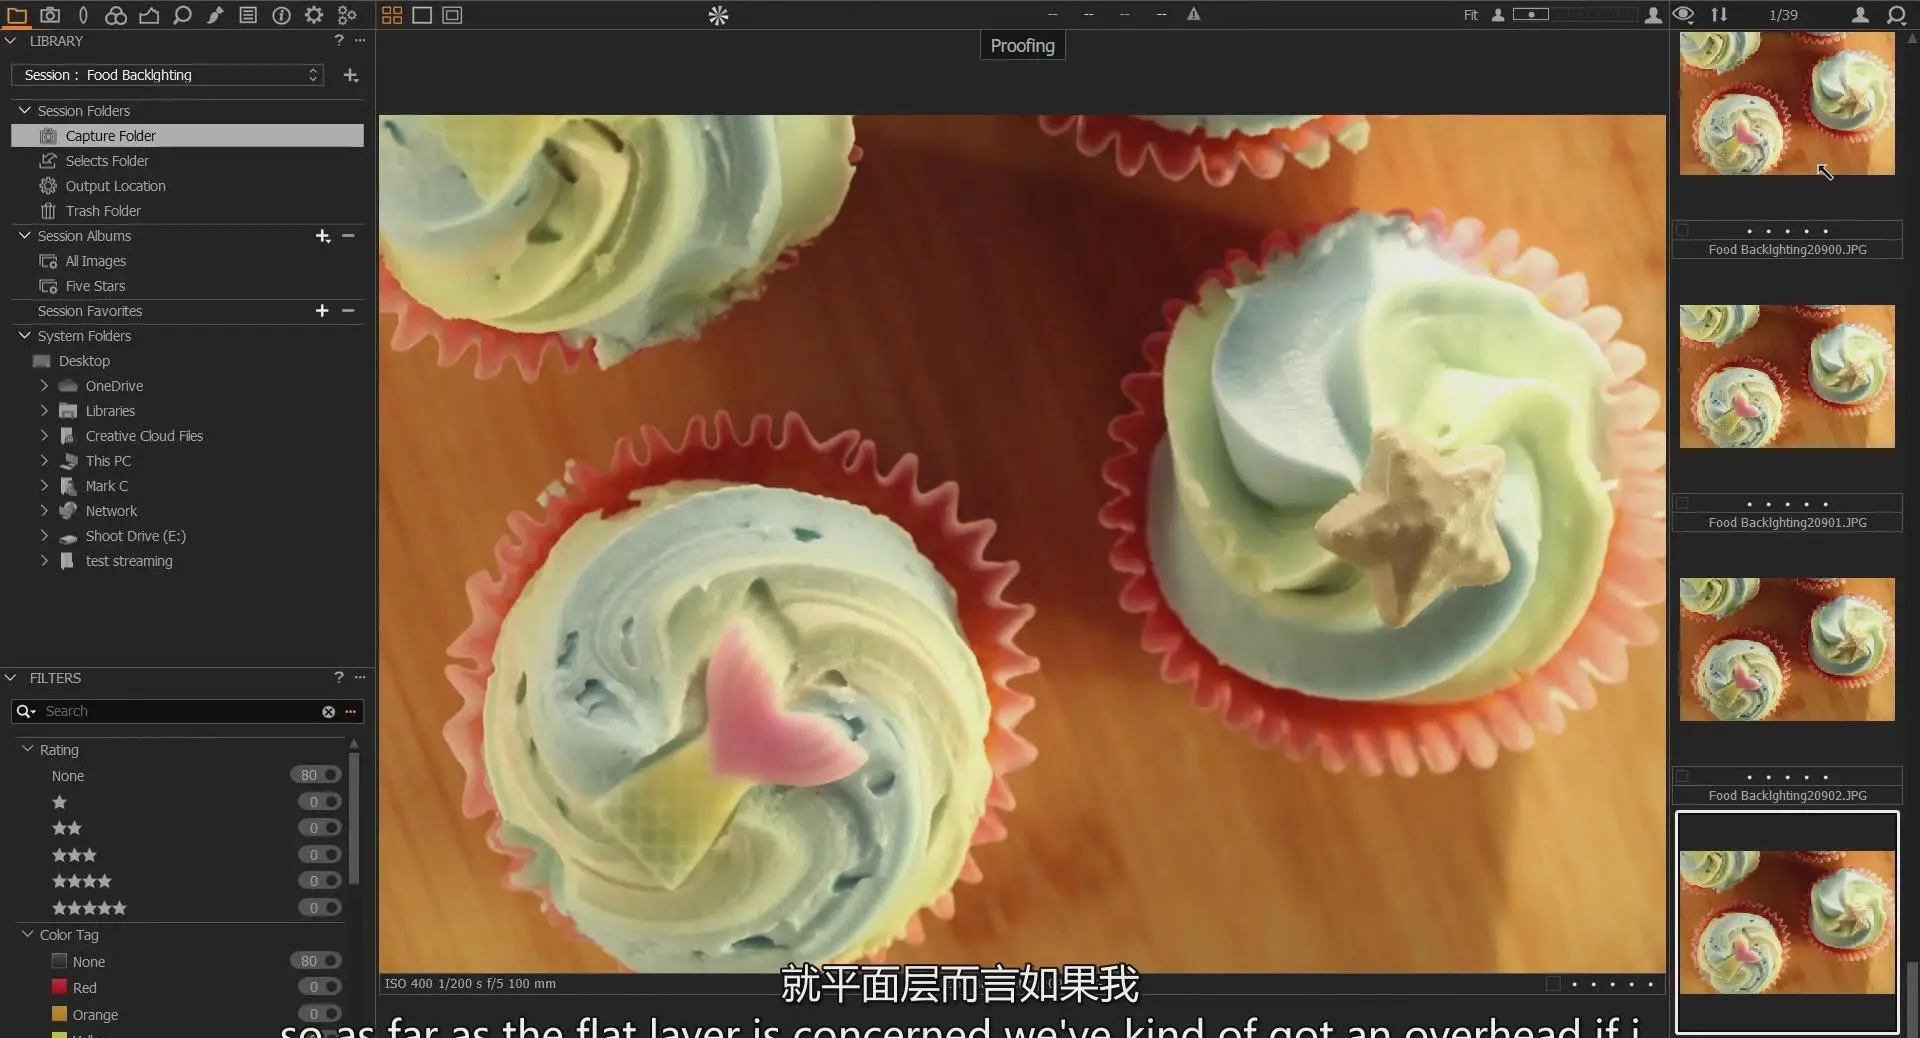Open the Metadata tool tab

pos(248,15)
